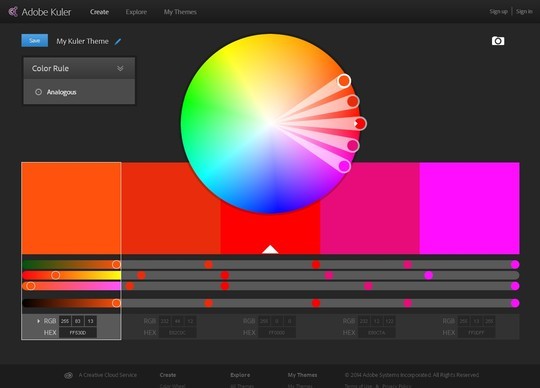
Task: Click the A Creative Cloud Service text
Action: (107, 375)
